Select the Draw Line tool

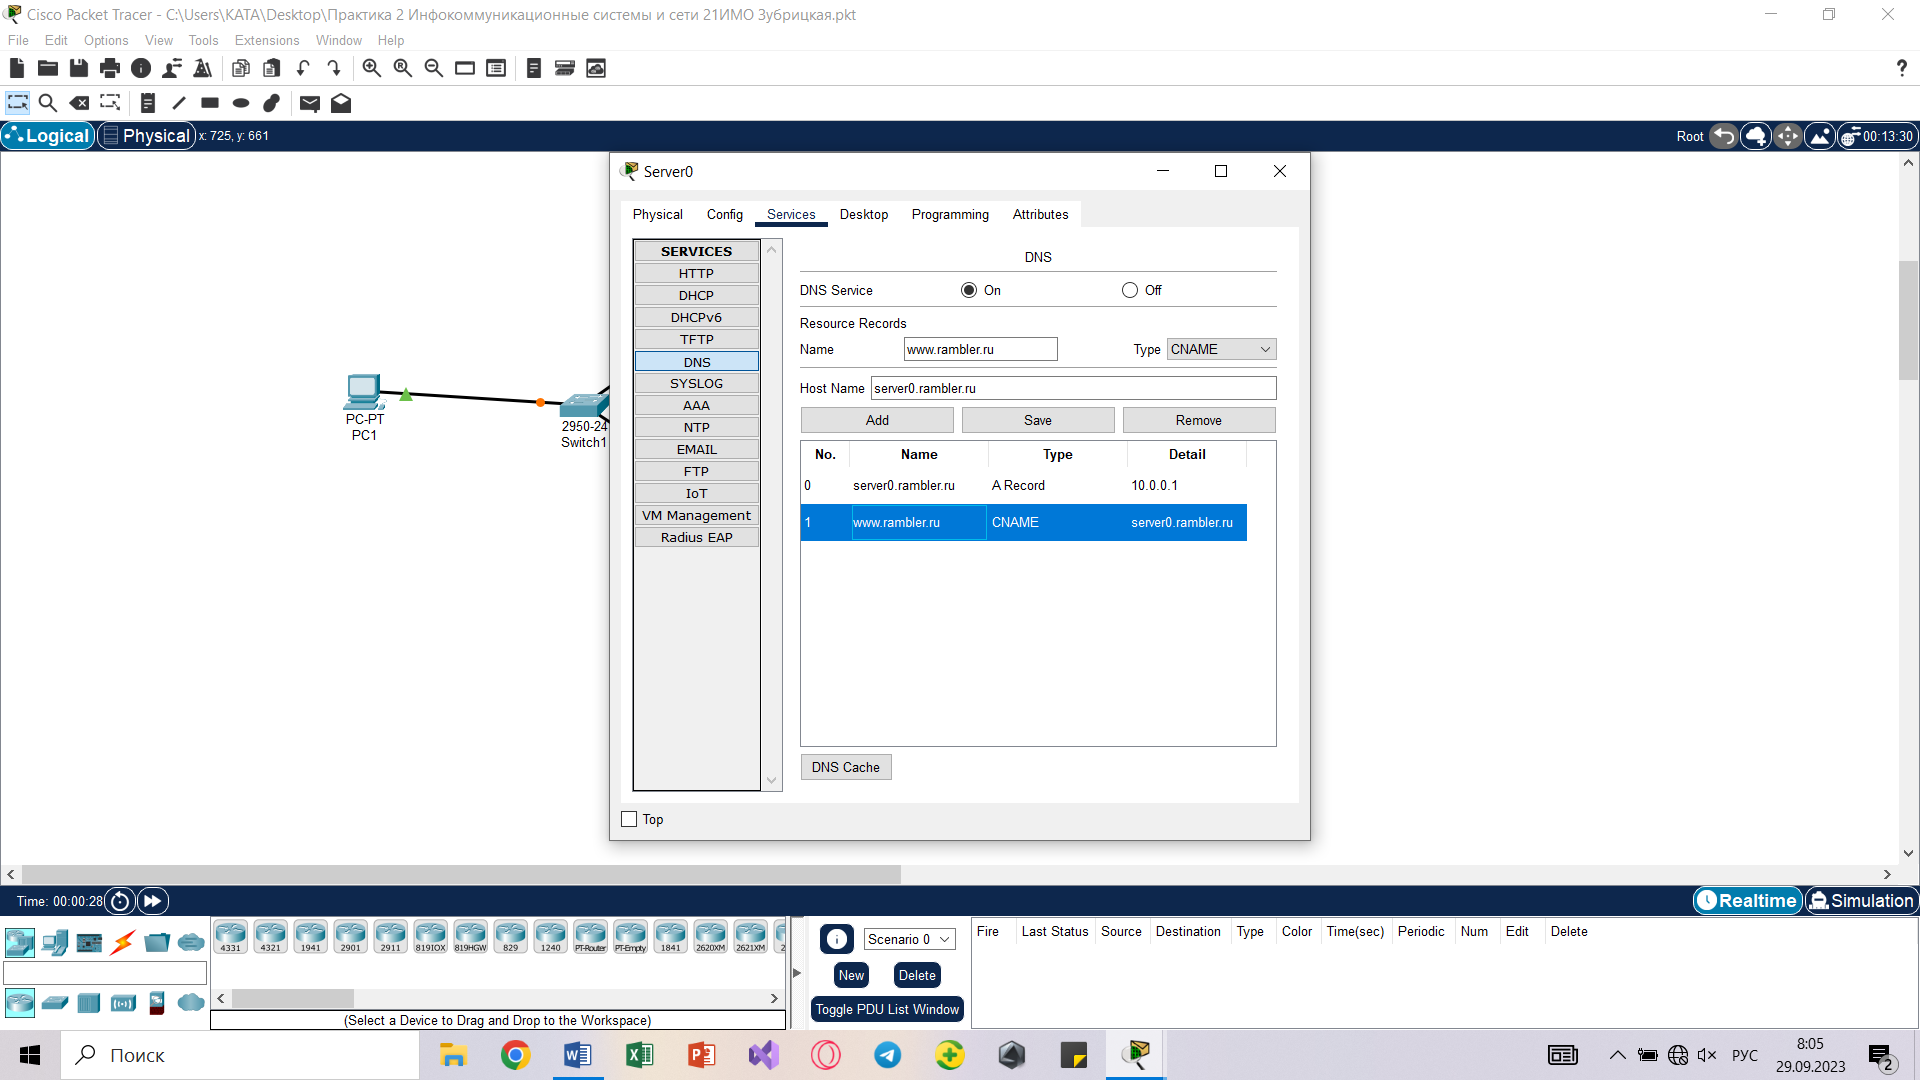point(179,103)
